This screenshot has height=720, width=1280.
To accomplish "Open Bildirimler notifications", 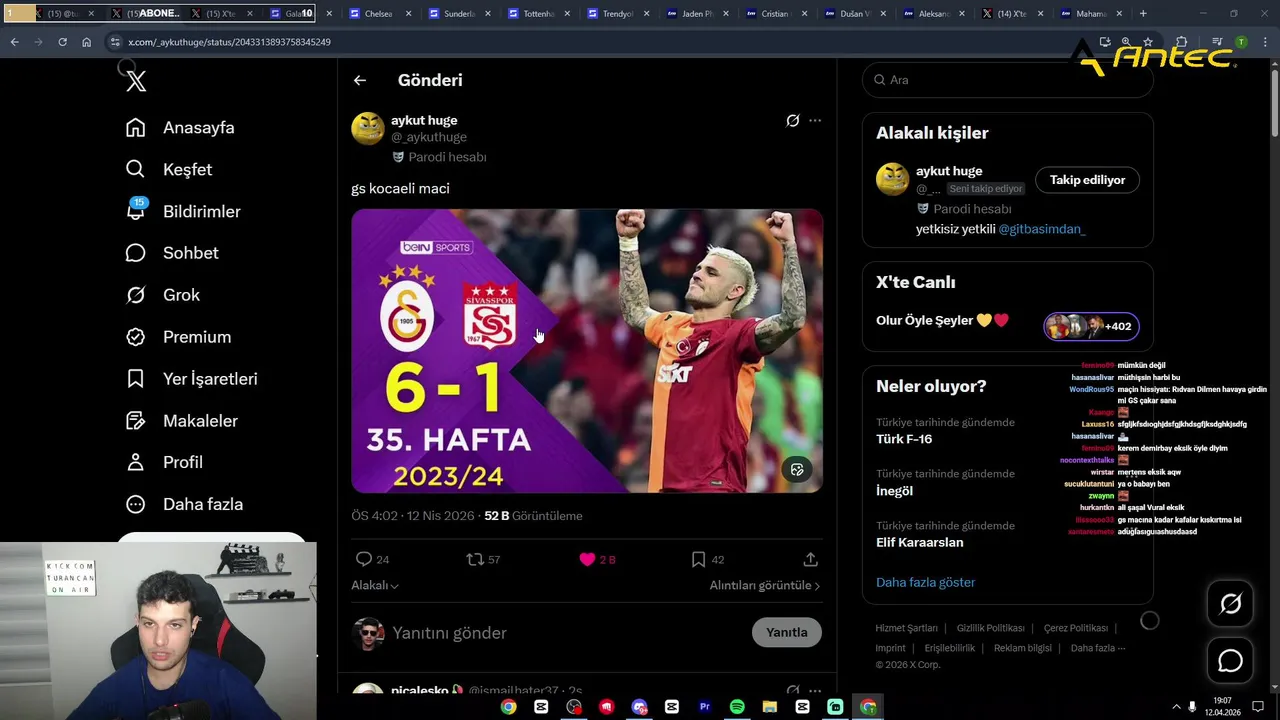I will coord(183,212).
